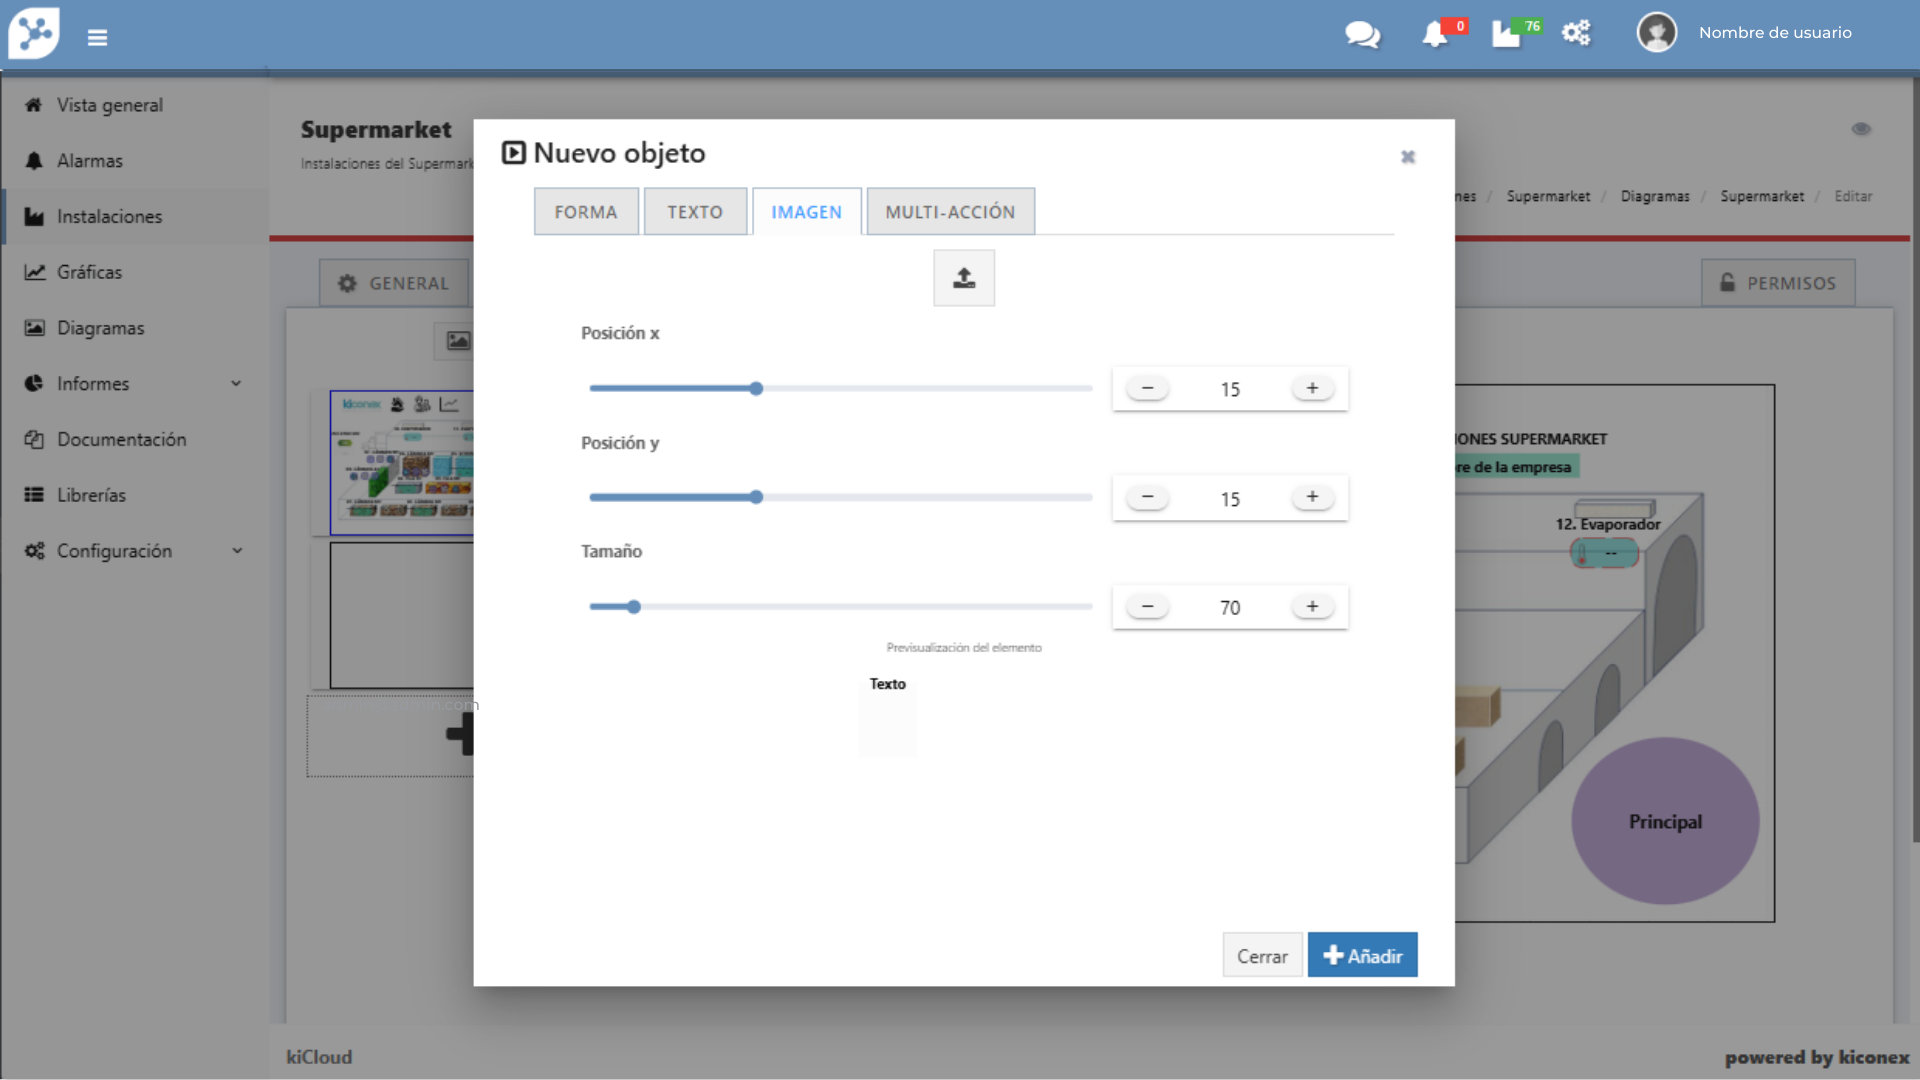Decrease Tamaño with minus button

pos(1147,606)
